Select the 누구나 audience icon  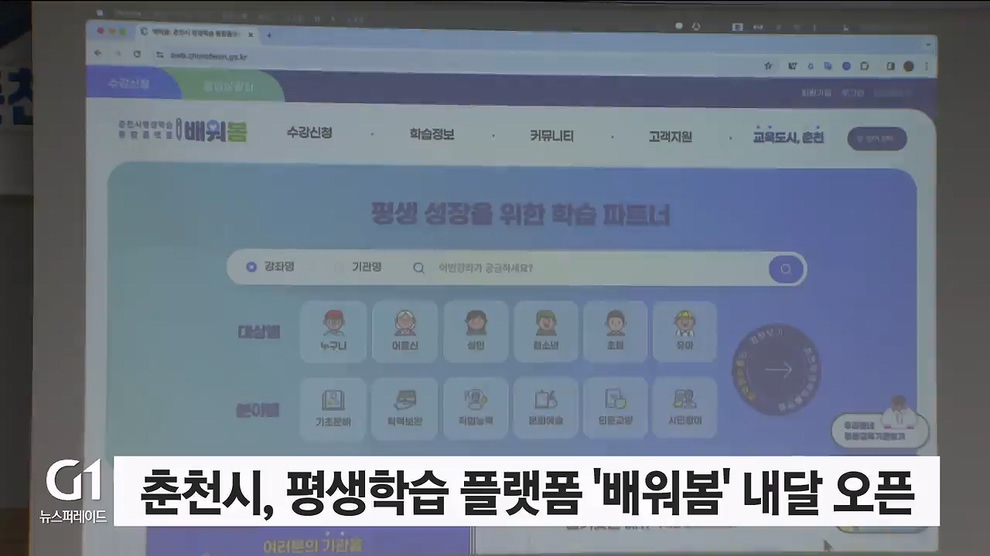tap(332, 331)
